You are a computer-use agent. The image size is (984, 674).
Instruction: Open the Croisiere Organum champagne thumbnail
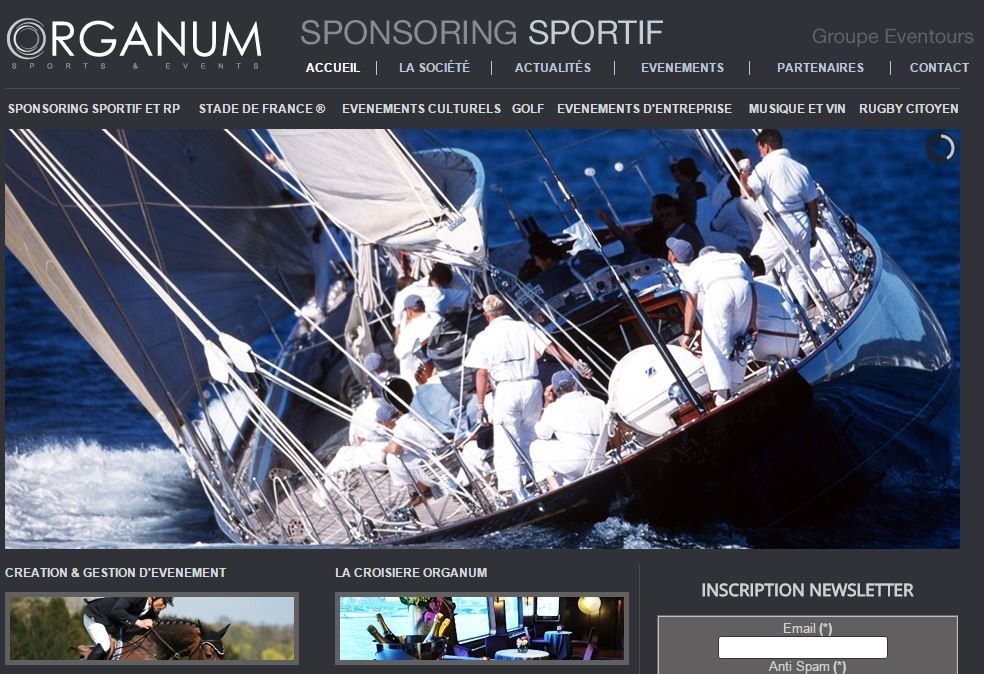(x=482, y=628)
